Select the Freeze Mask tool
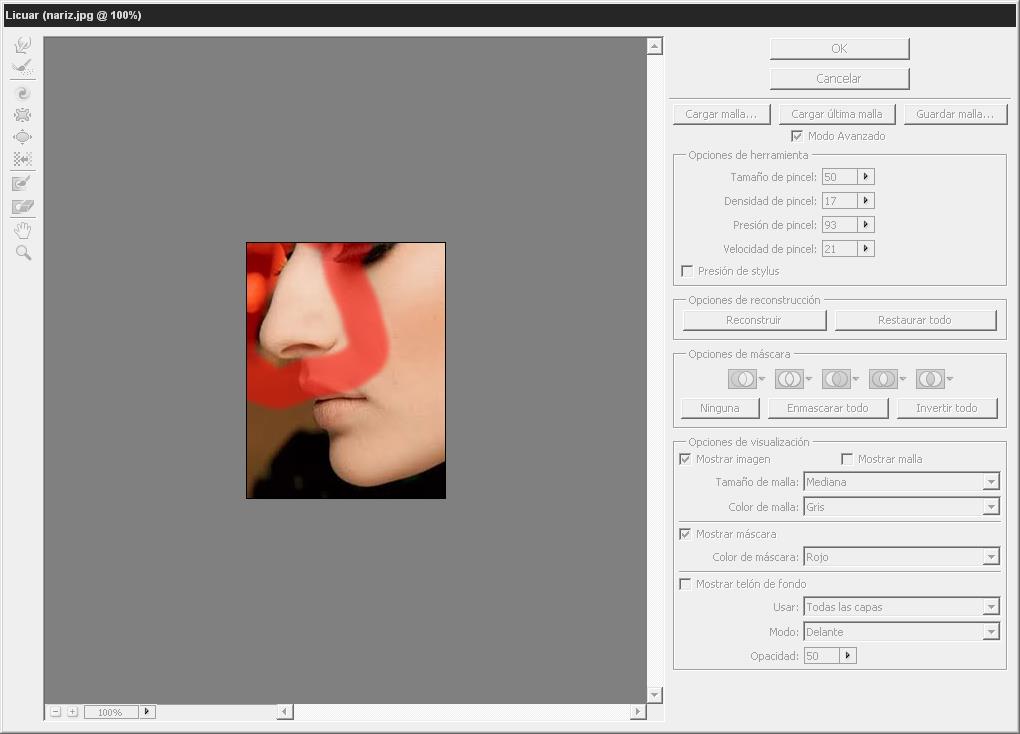The image size is (1020, 734). pyautogui.click(x=23, y=183)
